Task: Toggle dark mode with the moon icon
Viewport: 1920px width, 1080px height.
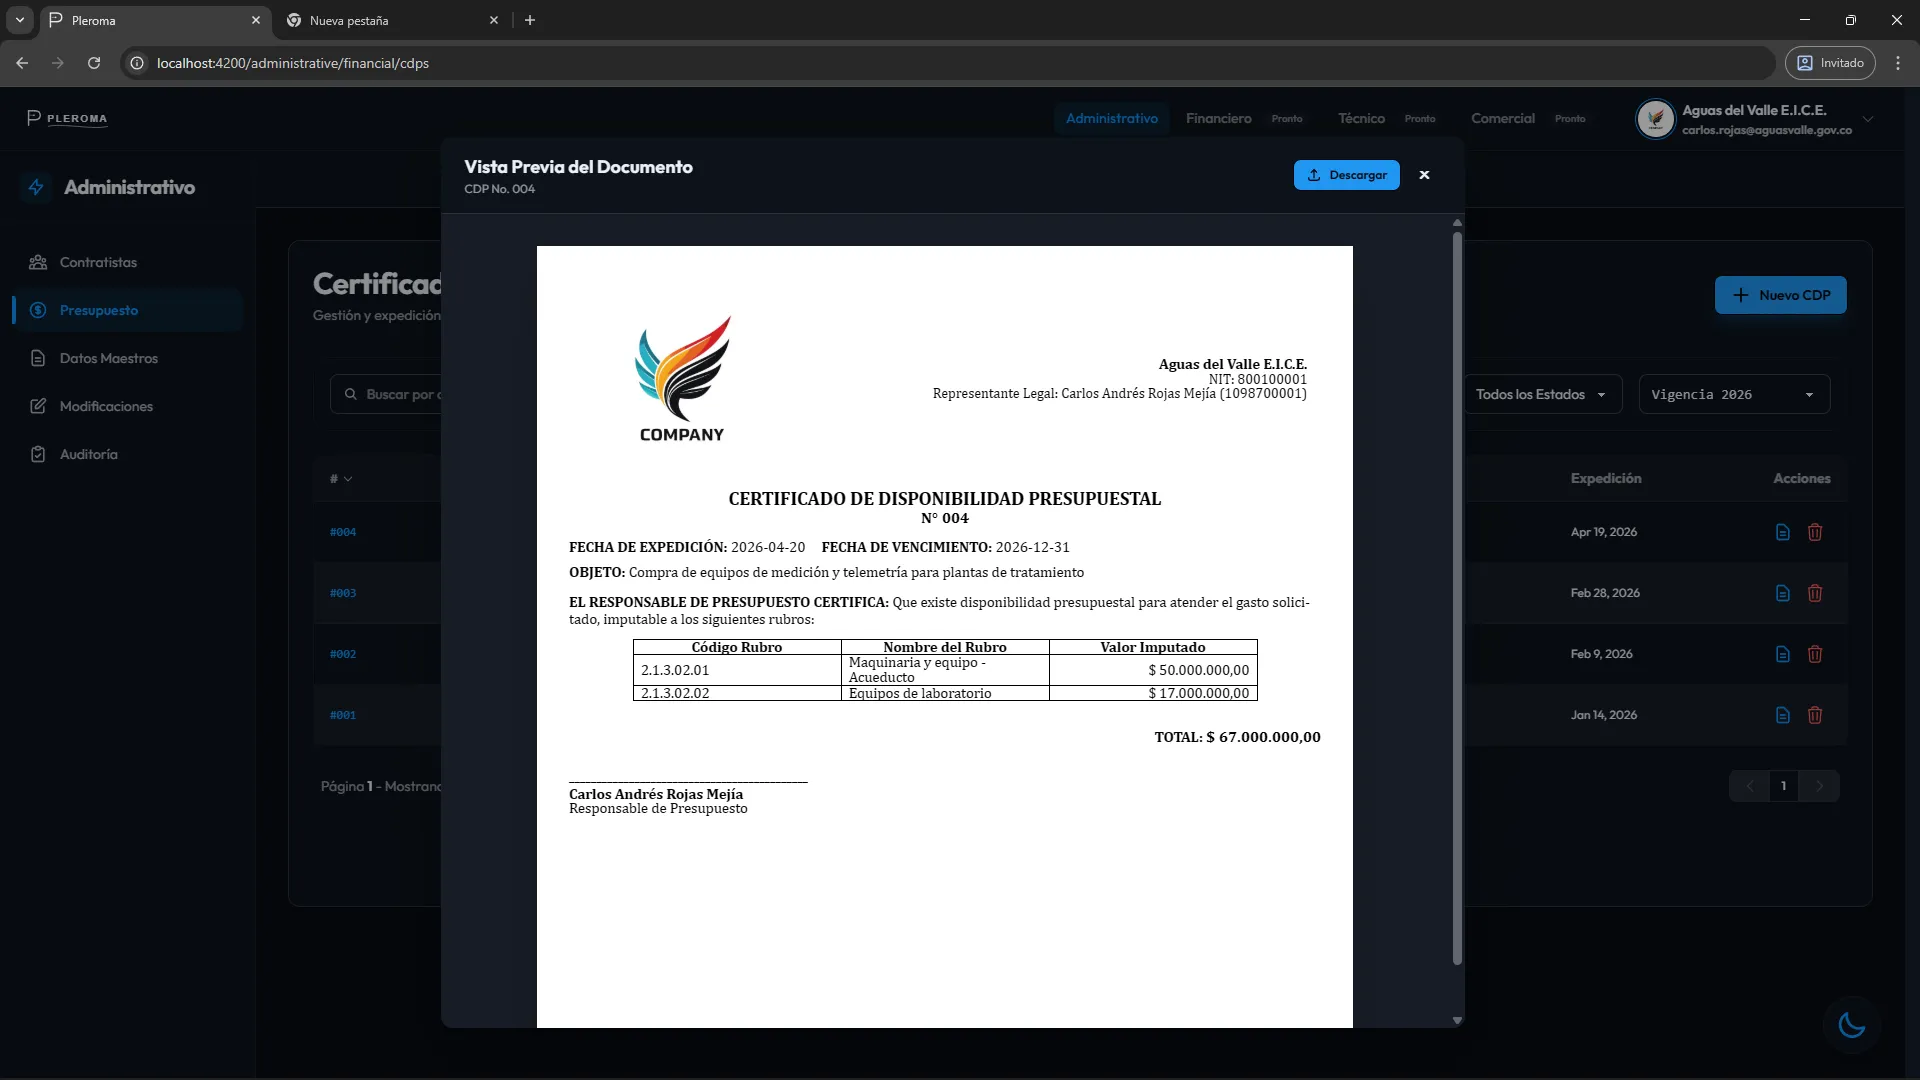Action: pyautogui.click(x=1850, y=1026)
